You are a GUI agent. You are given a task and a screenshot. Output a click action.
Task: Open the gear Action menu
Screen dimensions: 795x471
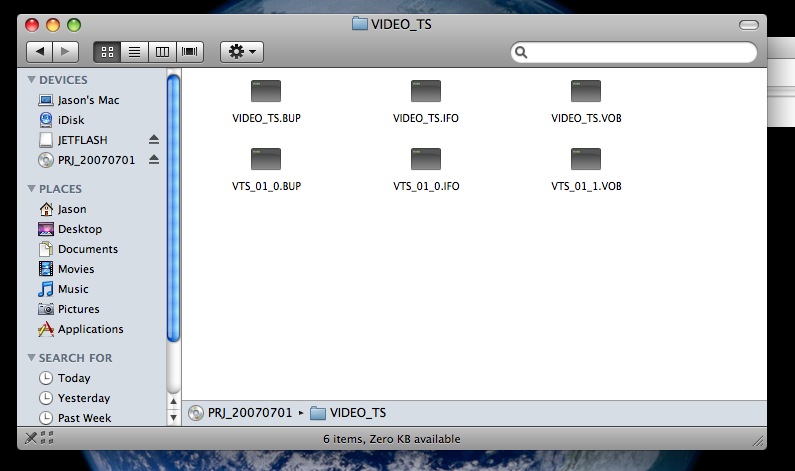click(x=242, y=52)
